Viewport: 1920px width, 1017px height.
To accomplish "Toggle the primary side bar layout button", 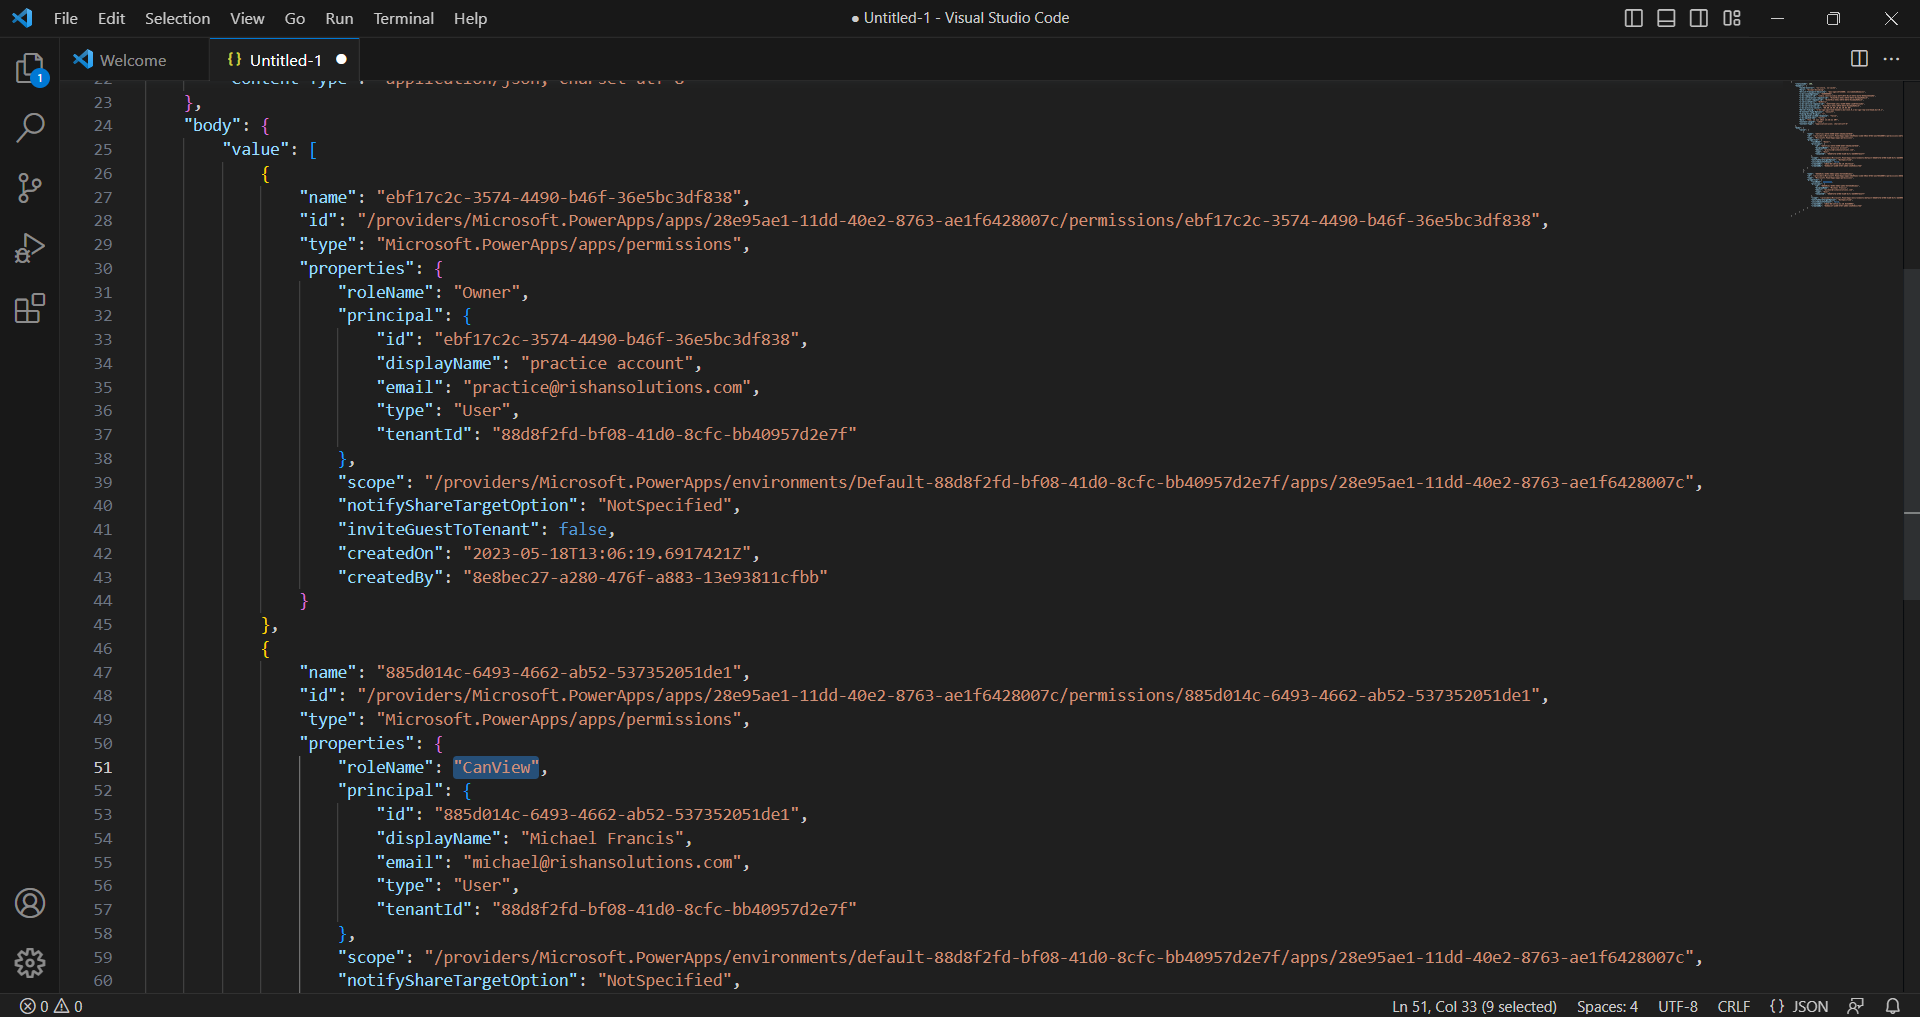I will pyautogui.click(x=1633, y=18).
